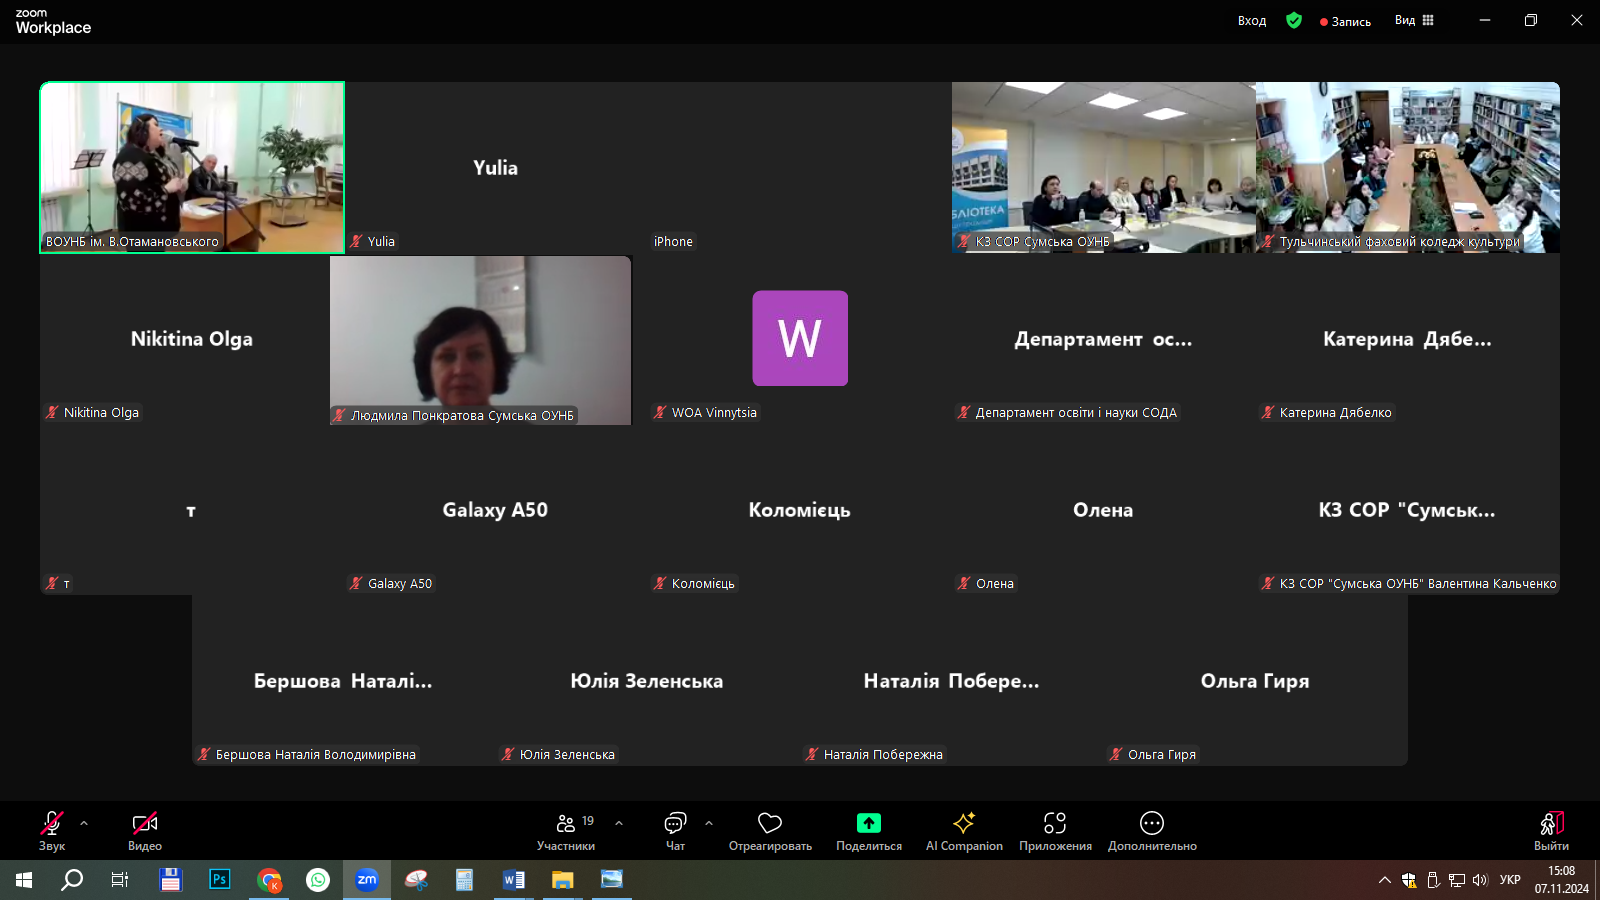The image size is (1600, 900).
Task: Start screen sharing with Share button
Action: tap(868, 823)
